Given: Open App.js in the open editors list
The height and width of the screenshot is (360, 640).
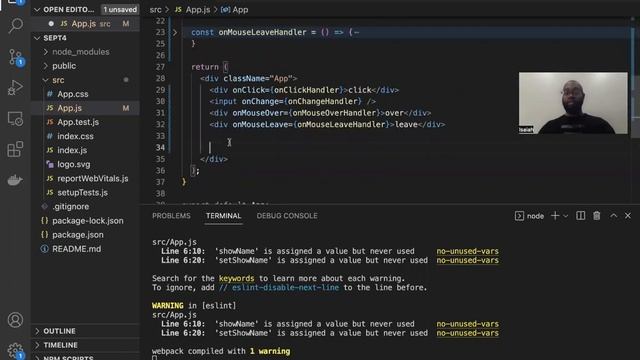Looking at the screenshot, I should 86,24.
